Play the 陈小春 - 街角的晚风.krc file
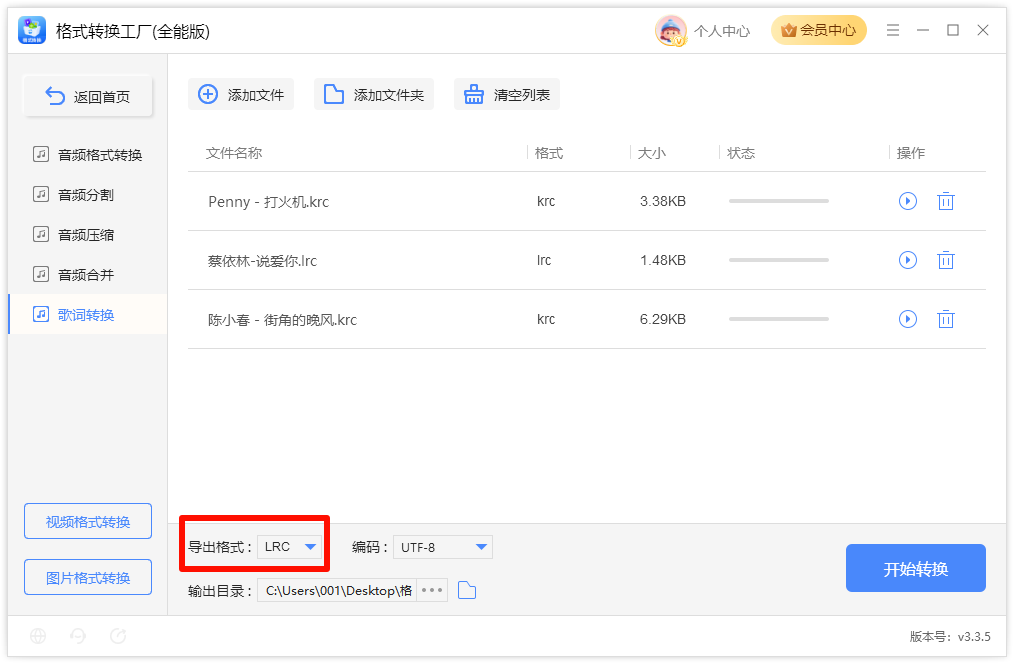The width and height of the screenshot is (1014, 664). point(908,319)
